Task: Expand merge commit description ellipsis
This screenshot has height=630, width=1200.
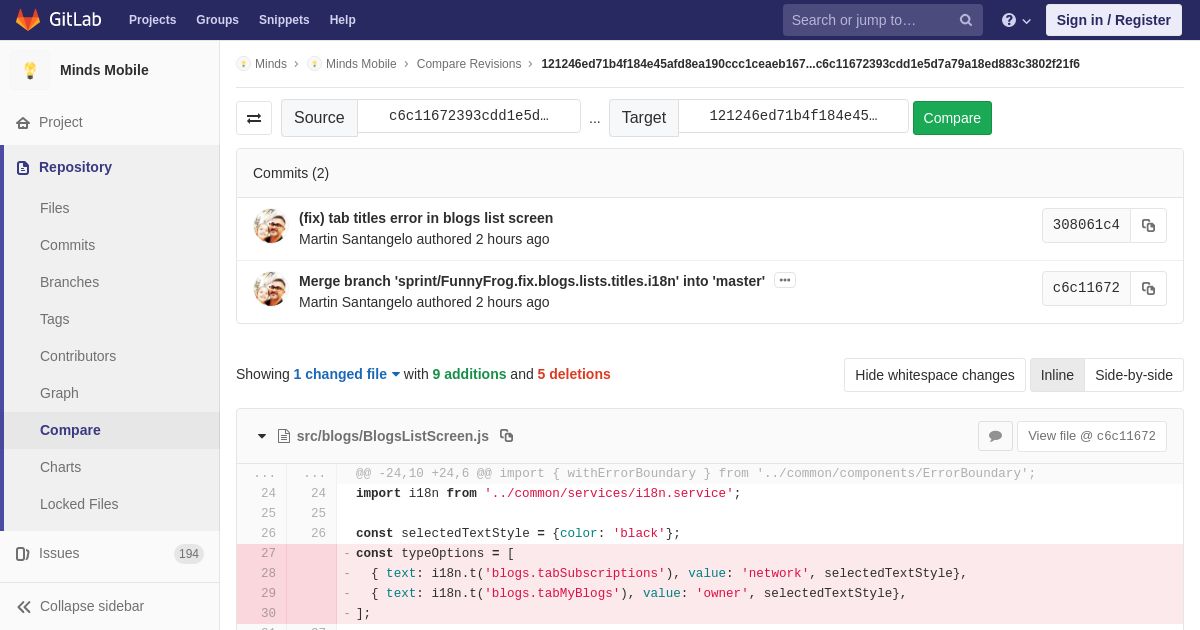Action: tap(785, 280)
